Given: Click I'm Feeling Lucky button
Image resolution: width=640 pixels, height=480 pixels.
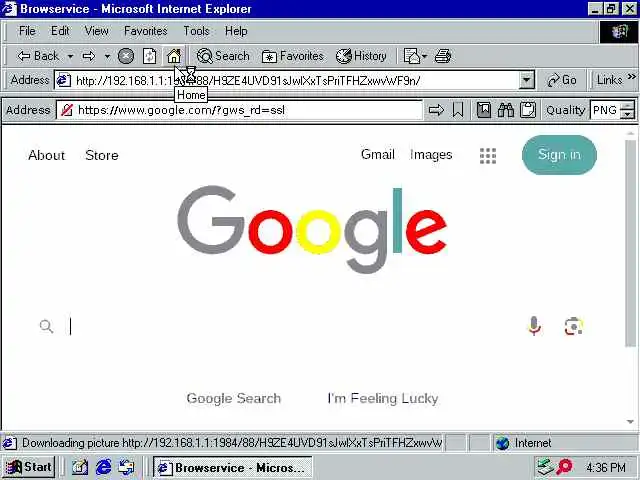Looking at the screenshot, I should (x=383, y=398).
